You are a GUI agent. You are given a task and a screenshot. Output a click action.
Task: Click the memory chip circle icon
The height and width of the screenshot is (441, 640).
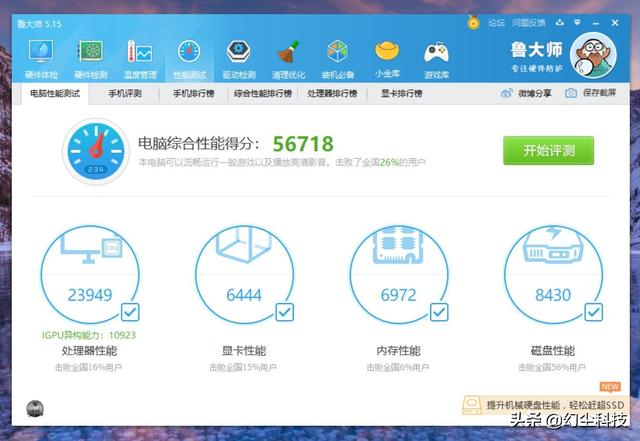click(x=399, y=274)
